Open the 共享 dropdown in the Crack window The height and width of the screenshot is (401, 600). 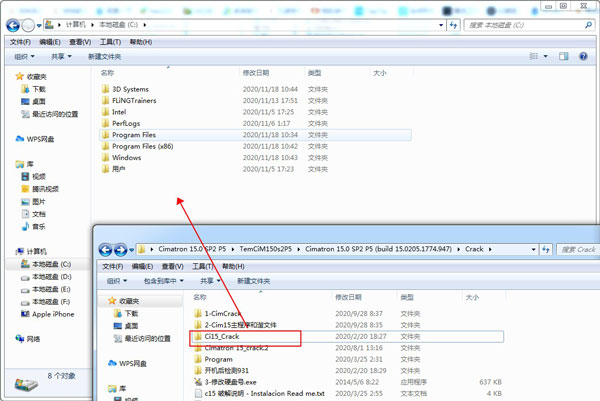tap(210, 281)
